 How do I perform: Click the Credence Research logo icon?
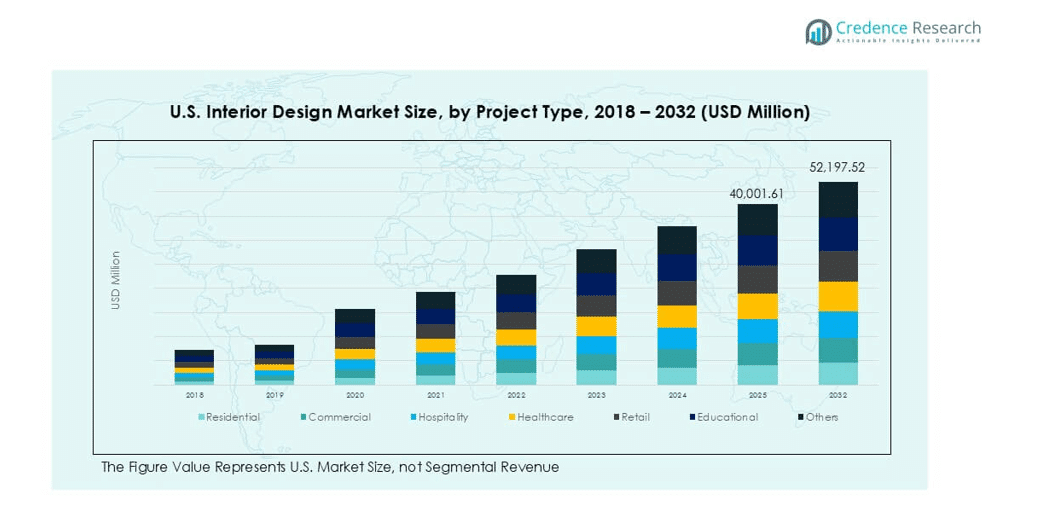[819, 32]
